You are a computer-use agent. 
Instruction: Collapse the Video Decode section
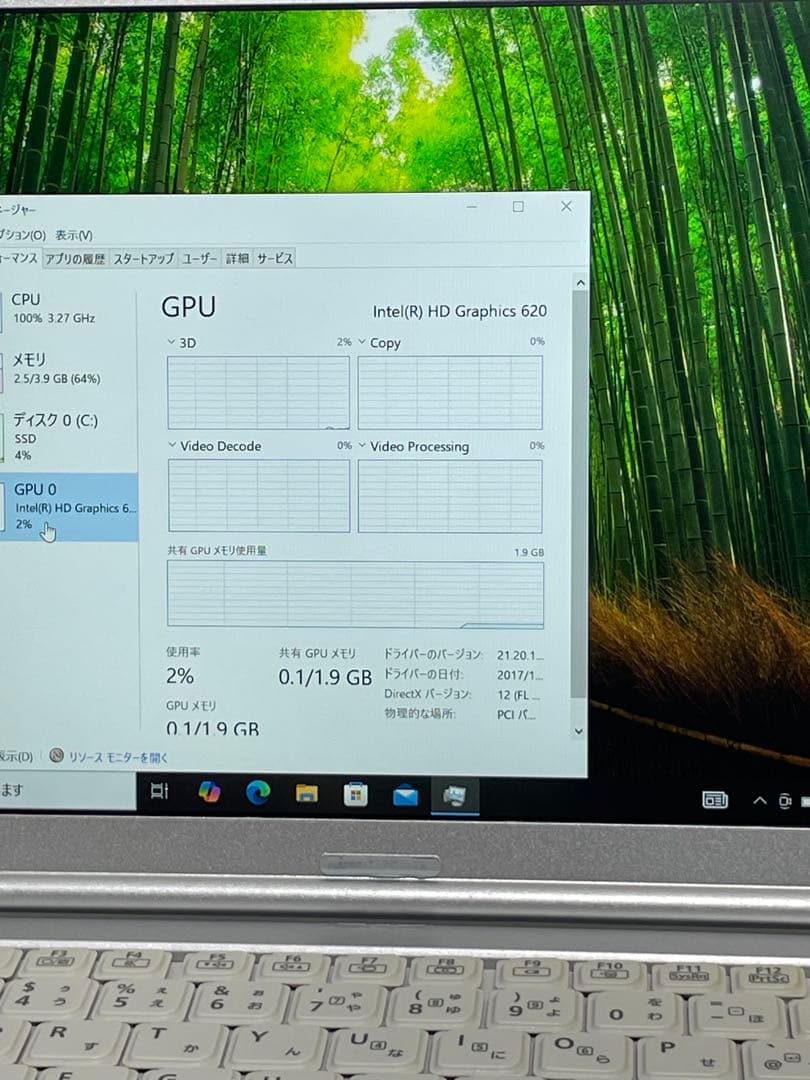[x=173, y=446]
